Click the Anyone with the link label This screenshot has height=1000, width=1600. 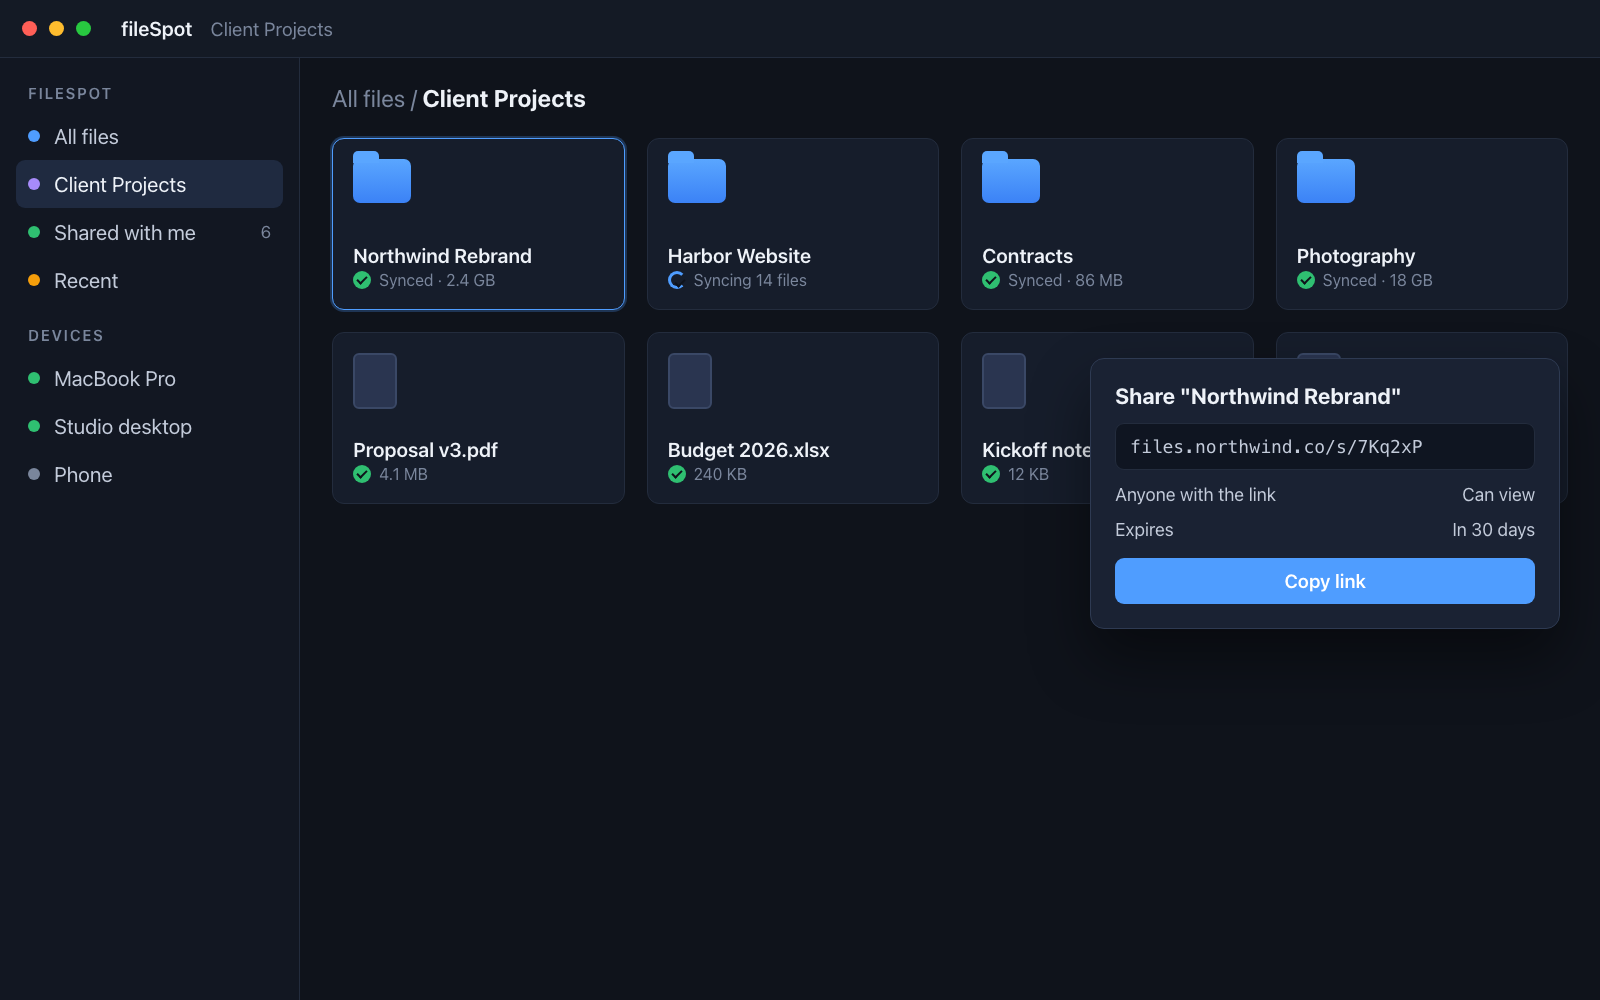(x=1195, y=495)
